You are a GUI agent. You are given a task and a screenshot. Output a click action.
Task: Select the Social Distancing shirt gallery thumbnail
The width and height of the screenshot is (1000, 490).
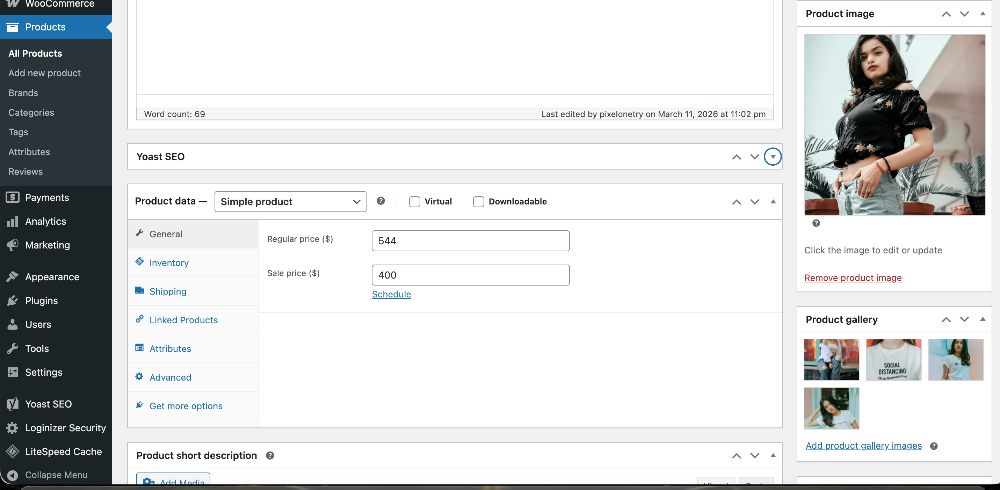893,360
